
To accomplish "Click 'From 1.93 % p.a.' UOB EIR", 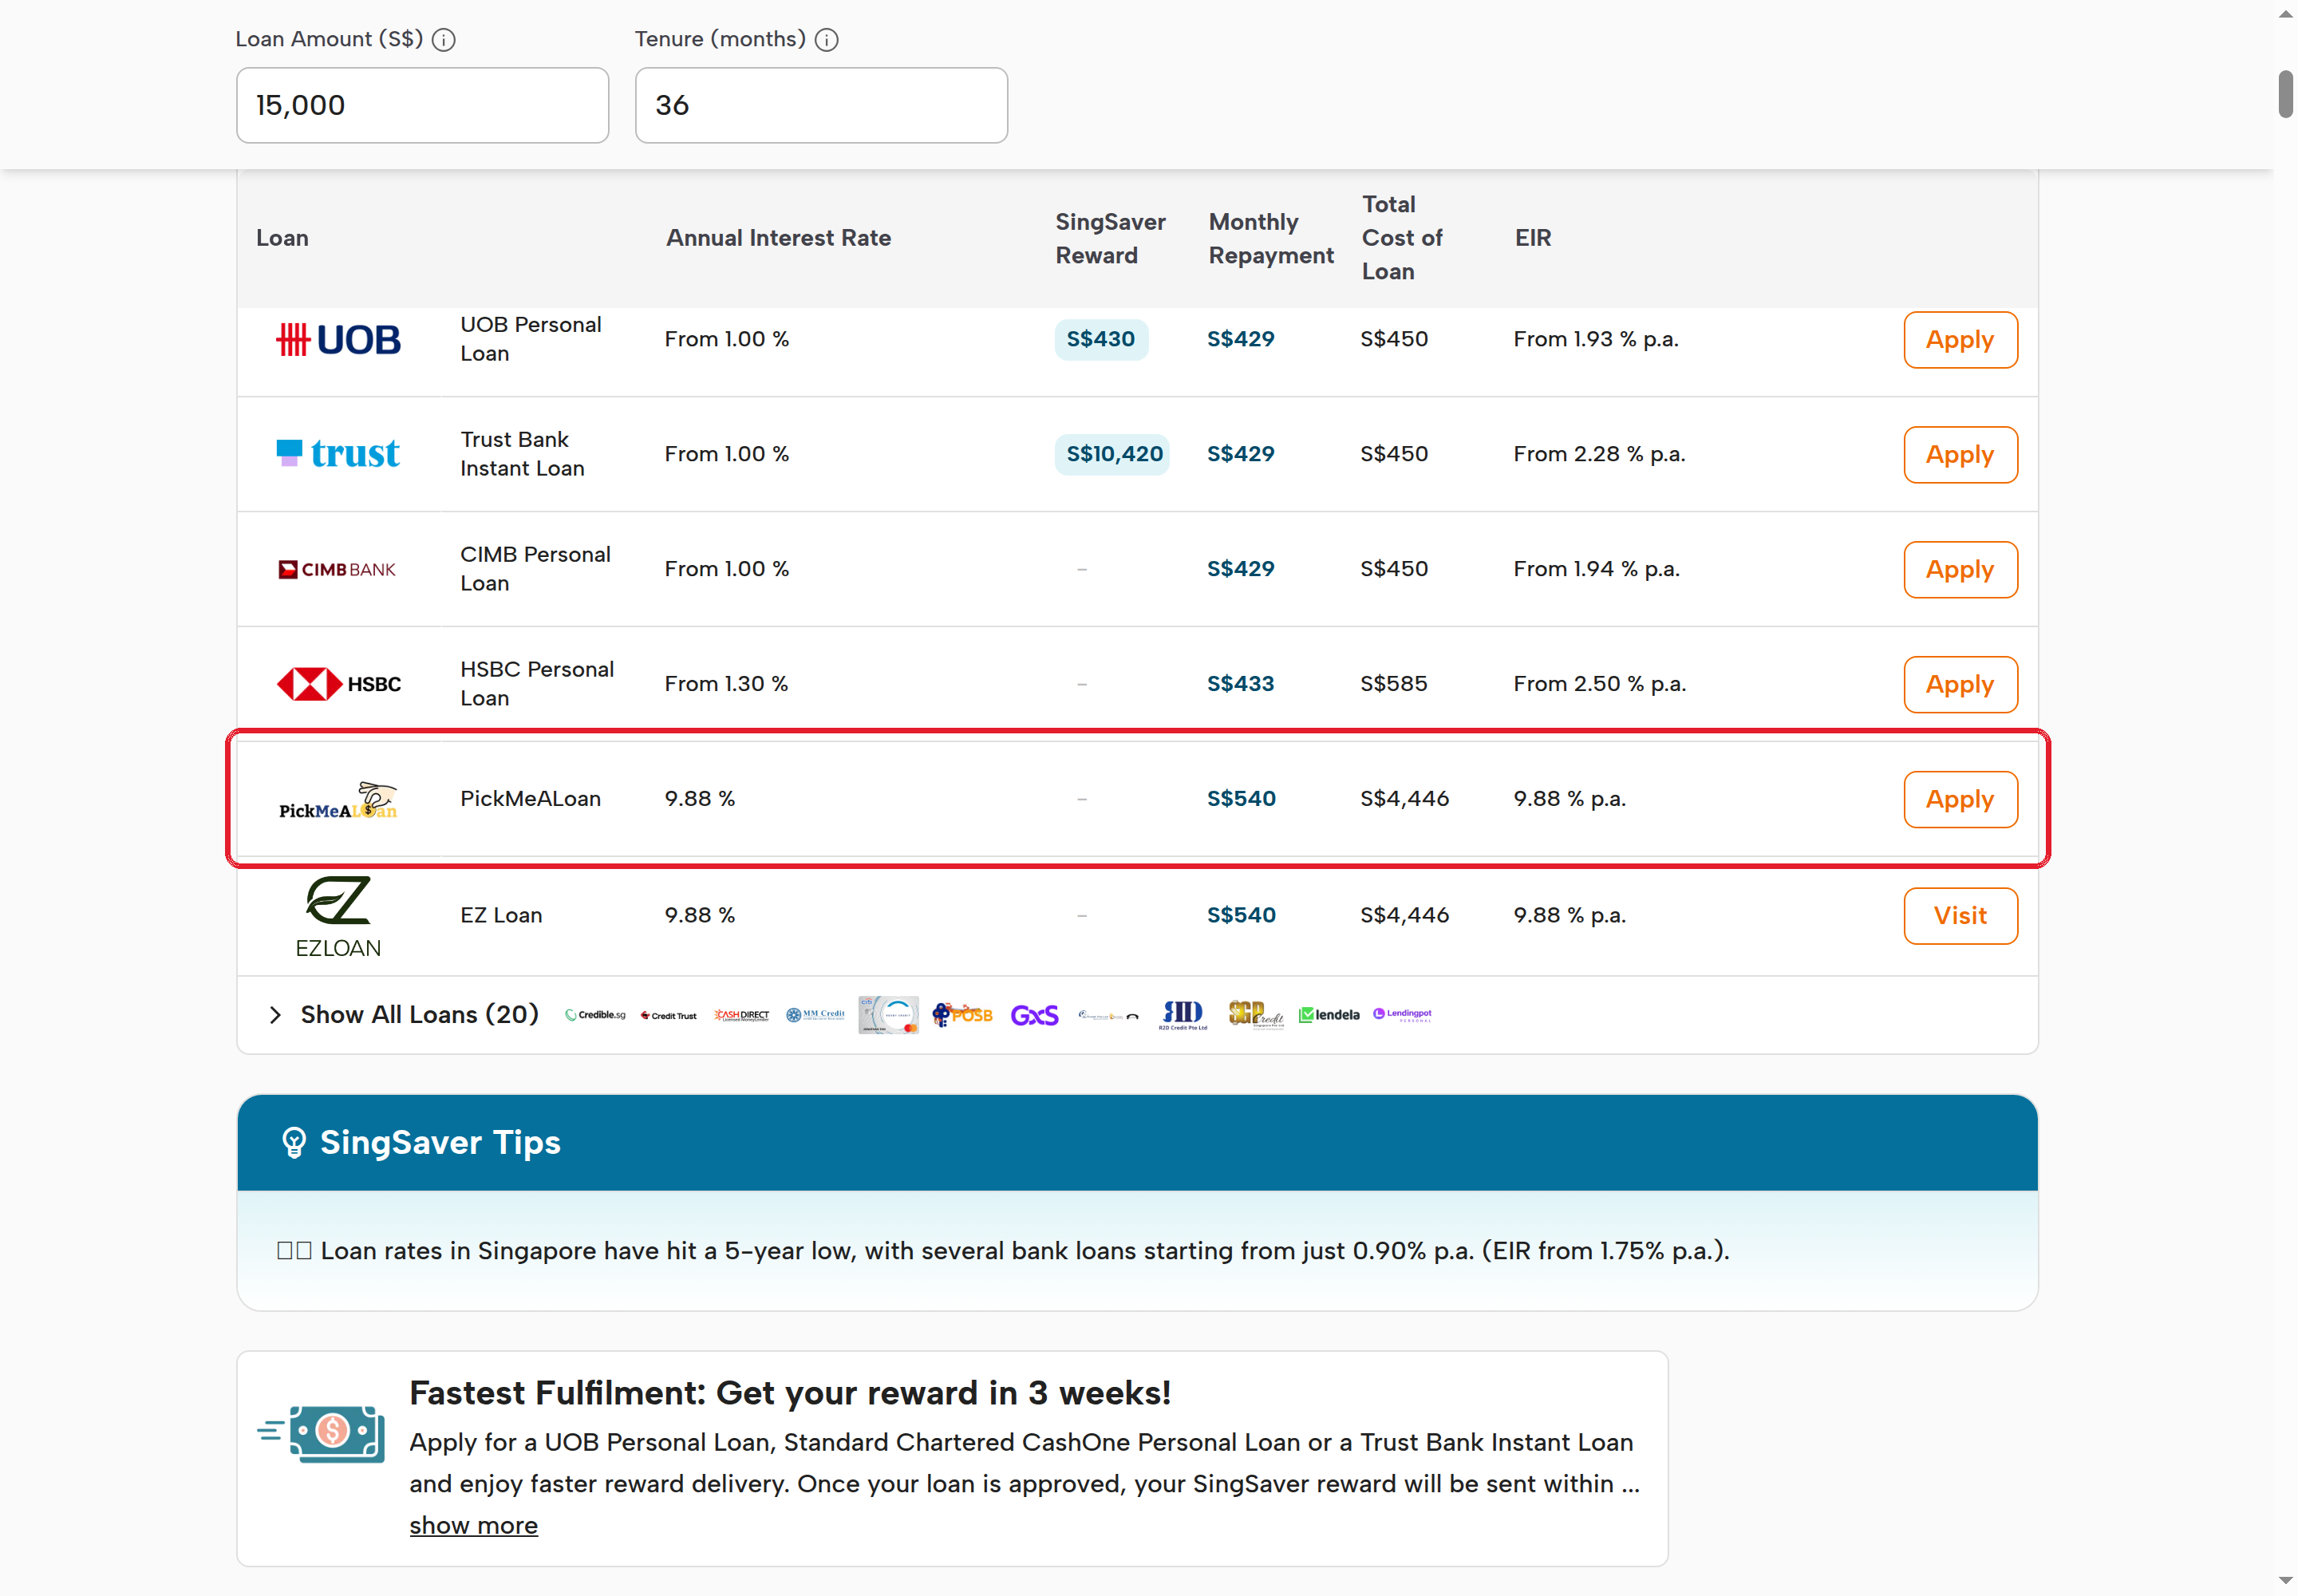I will click(1596, 339).
